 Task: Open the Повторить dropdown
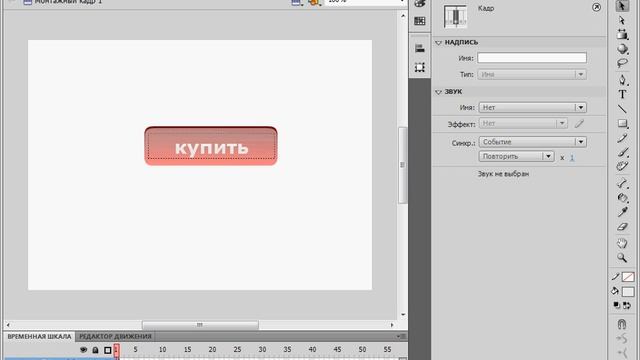pos(516,156)
